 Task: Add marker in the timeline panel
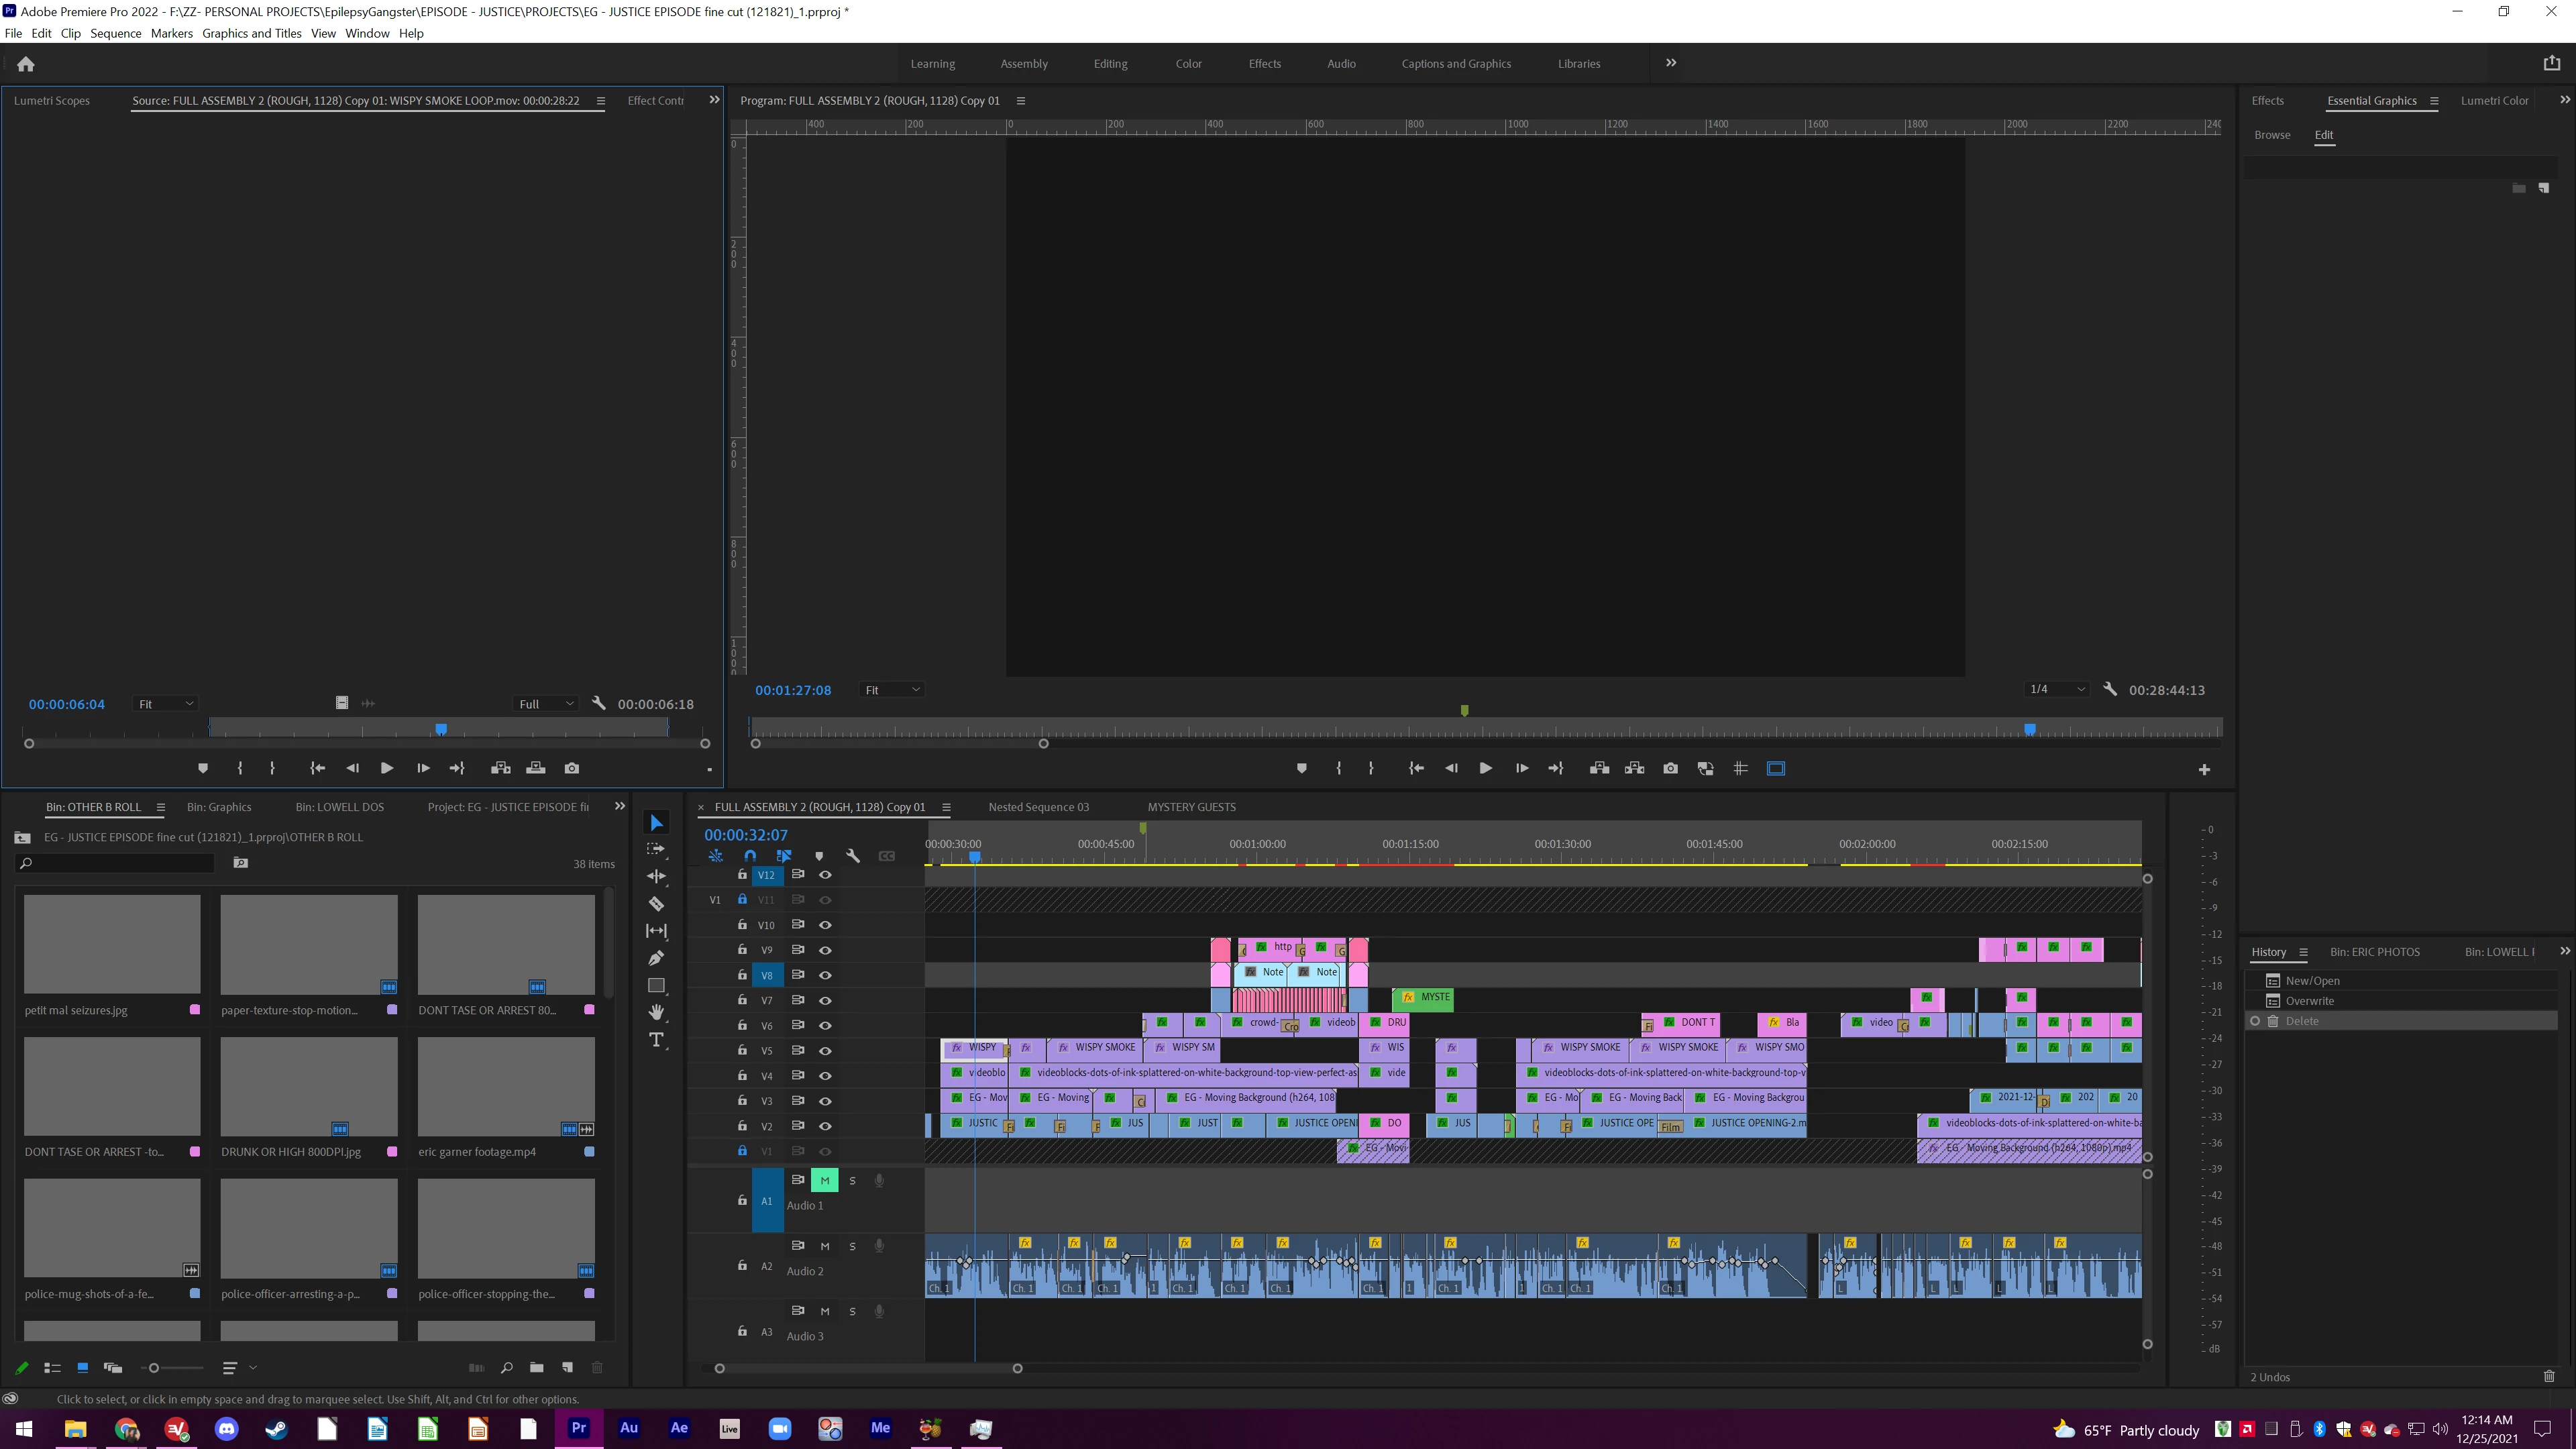pos(819,856)
